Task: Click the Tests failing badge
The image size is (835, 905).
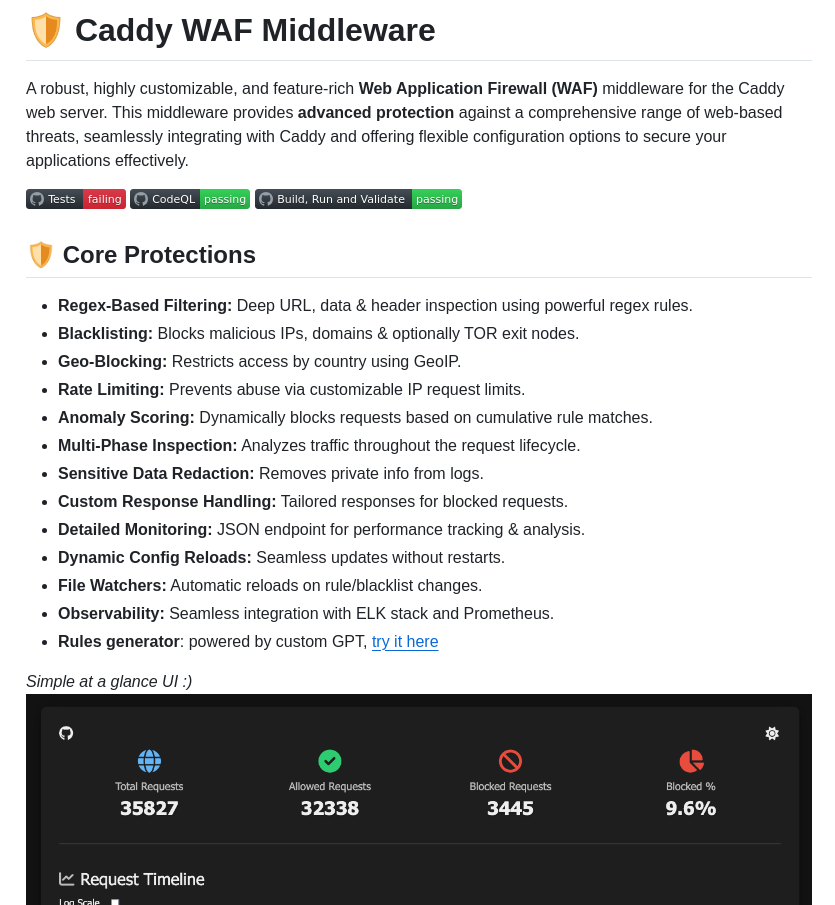Action: coord(75,199)
